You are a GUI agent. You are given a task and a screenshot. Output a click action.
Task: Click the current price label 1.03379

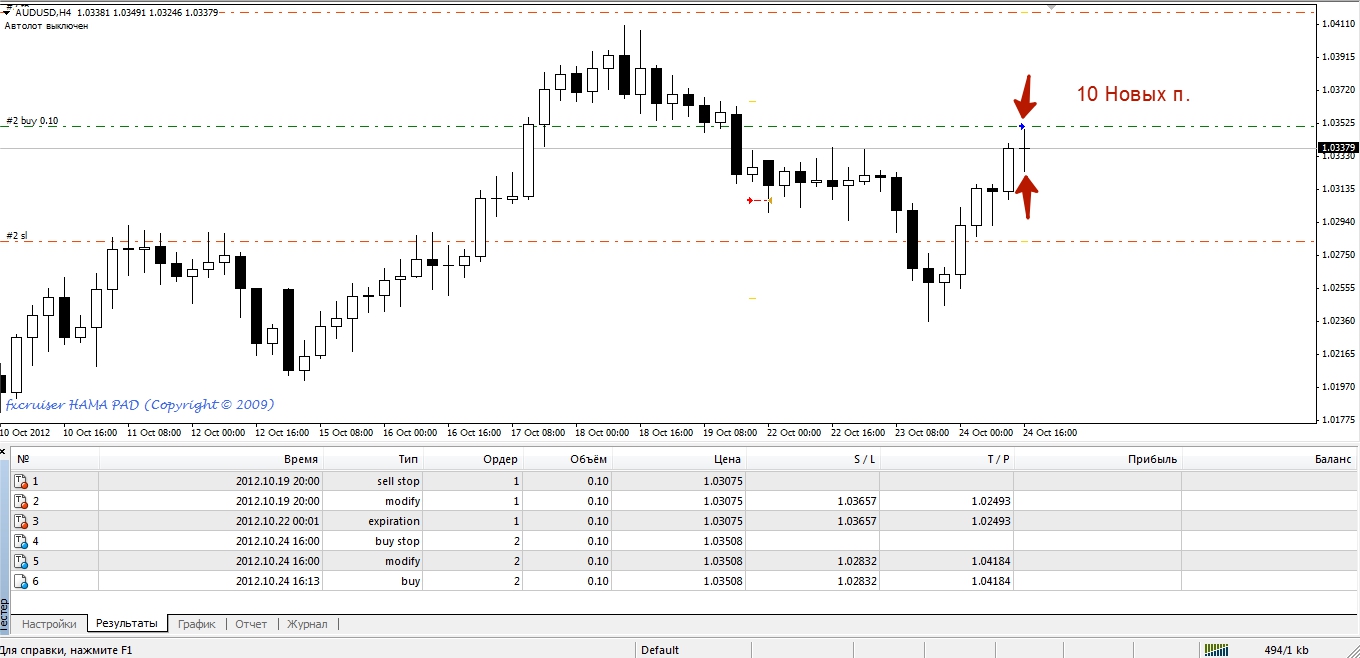pyautogui.click(x=1338, y=148)
